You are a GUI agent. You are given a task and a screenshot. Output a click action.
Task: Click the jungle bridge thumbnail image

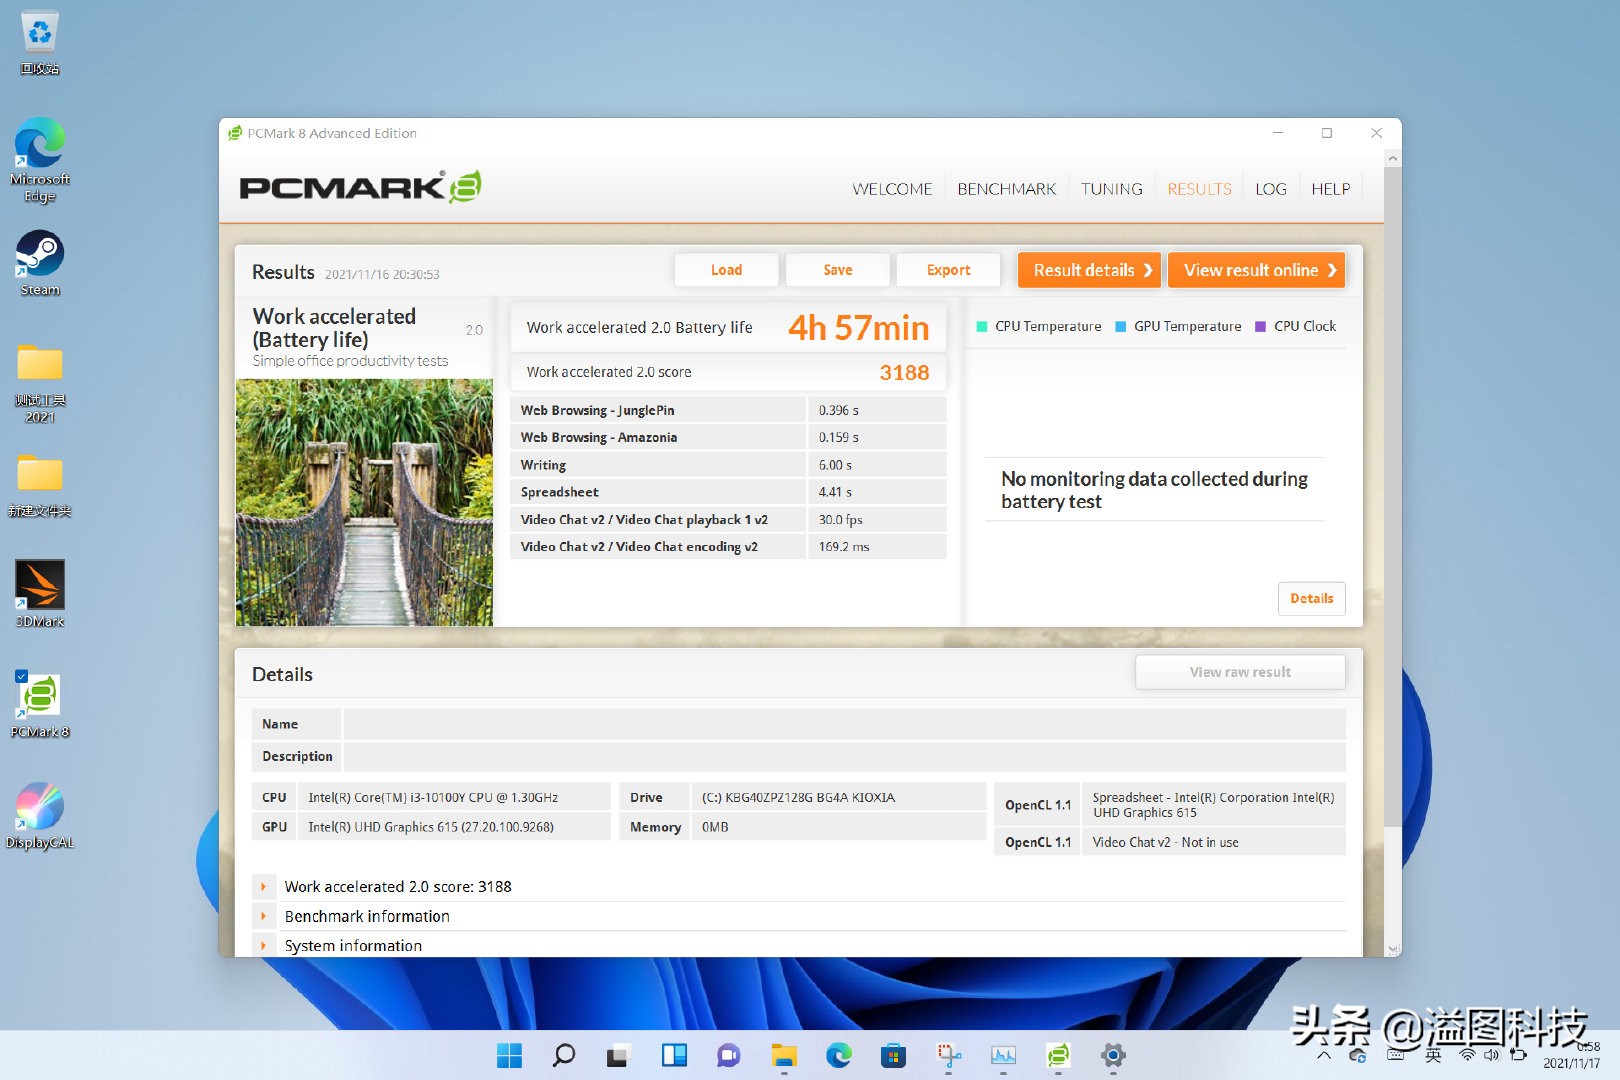pos(364,502)
